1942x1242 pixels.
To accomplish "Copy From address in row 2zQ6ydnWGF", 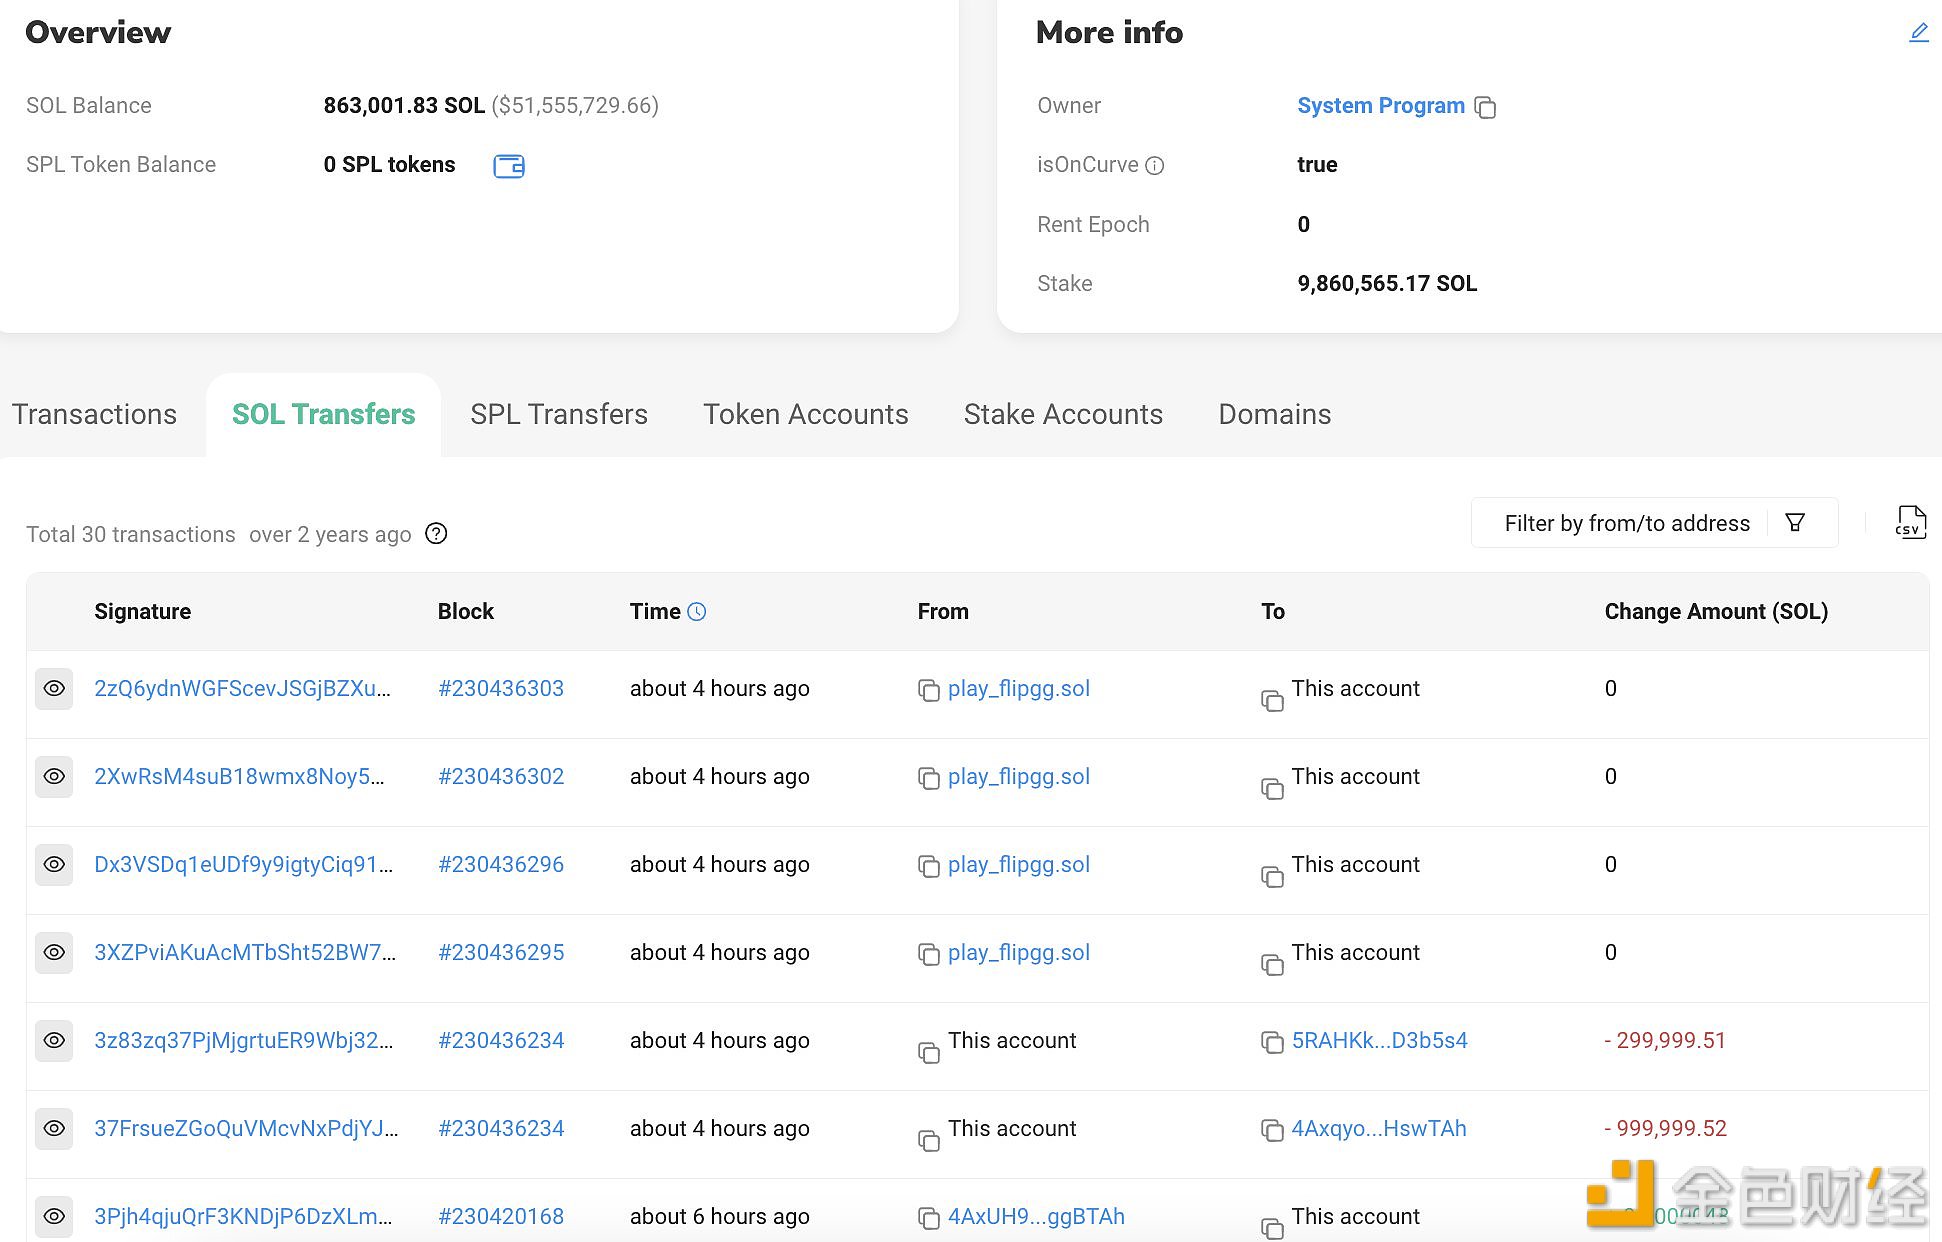I will coord(929,690).
